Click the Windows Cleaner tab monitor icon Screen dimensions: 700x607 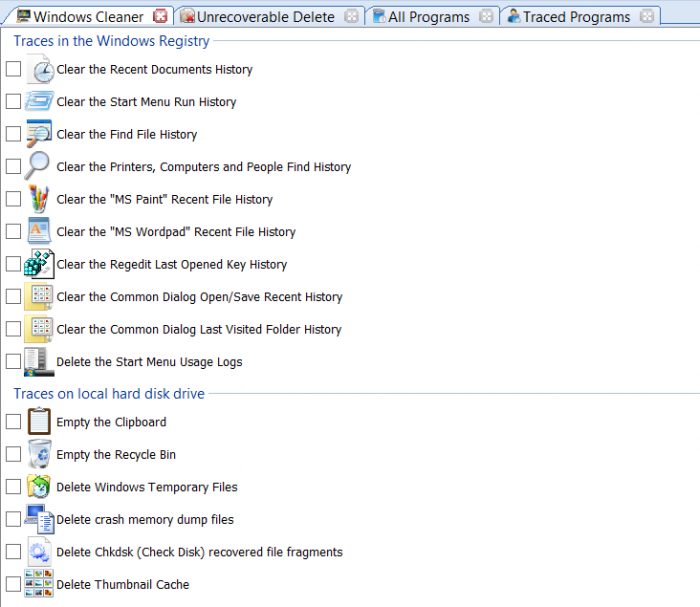23,16
